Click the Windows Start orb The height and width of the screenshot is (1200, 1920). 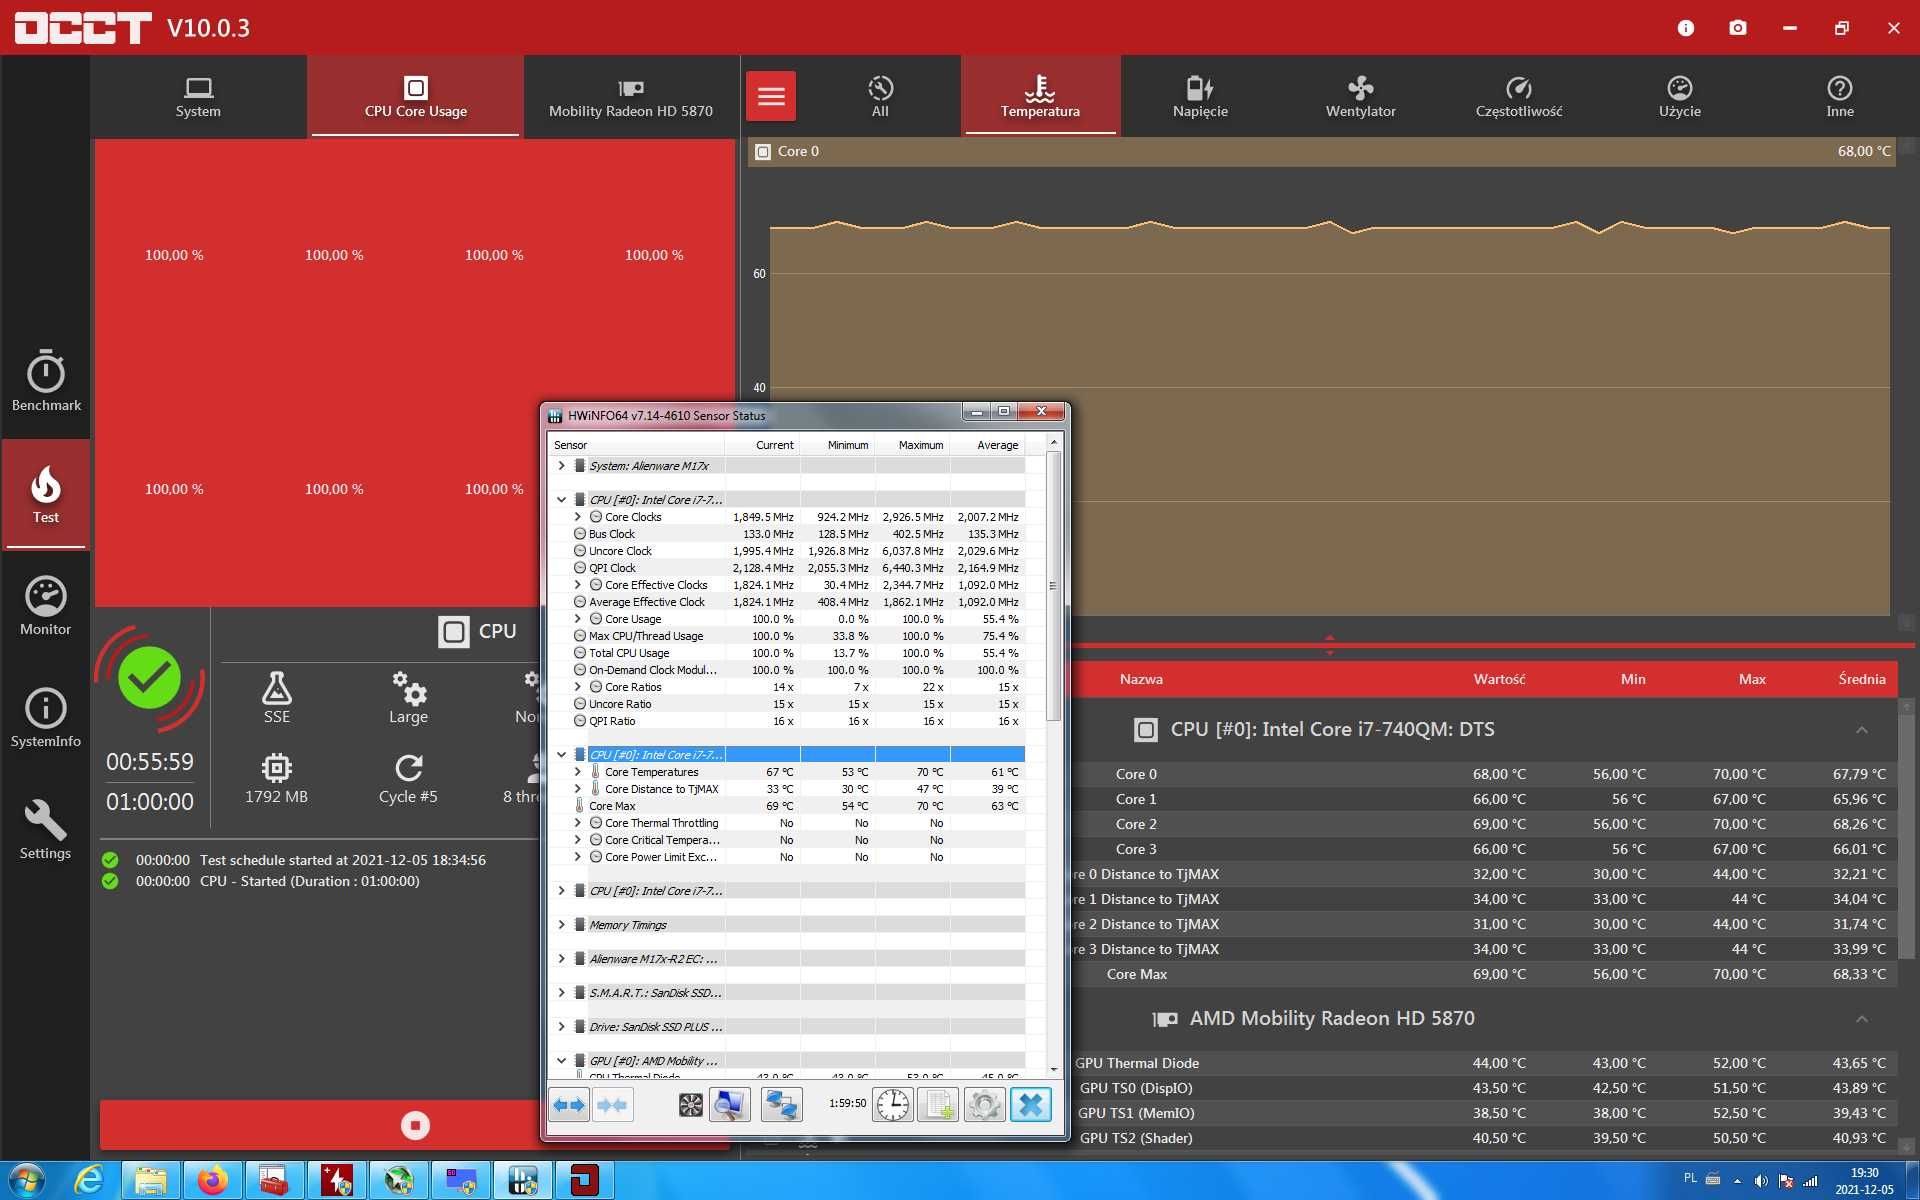tap(26, 1181)
